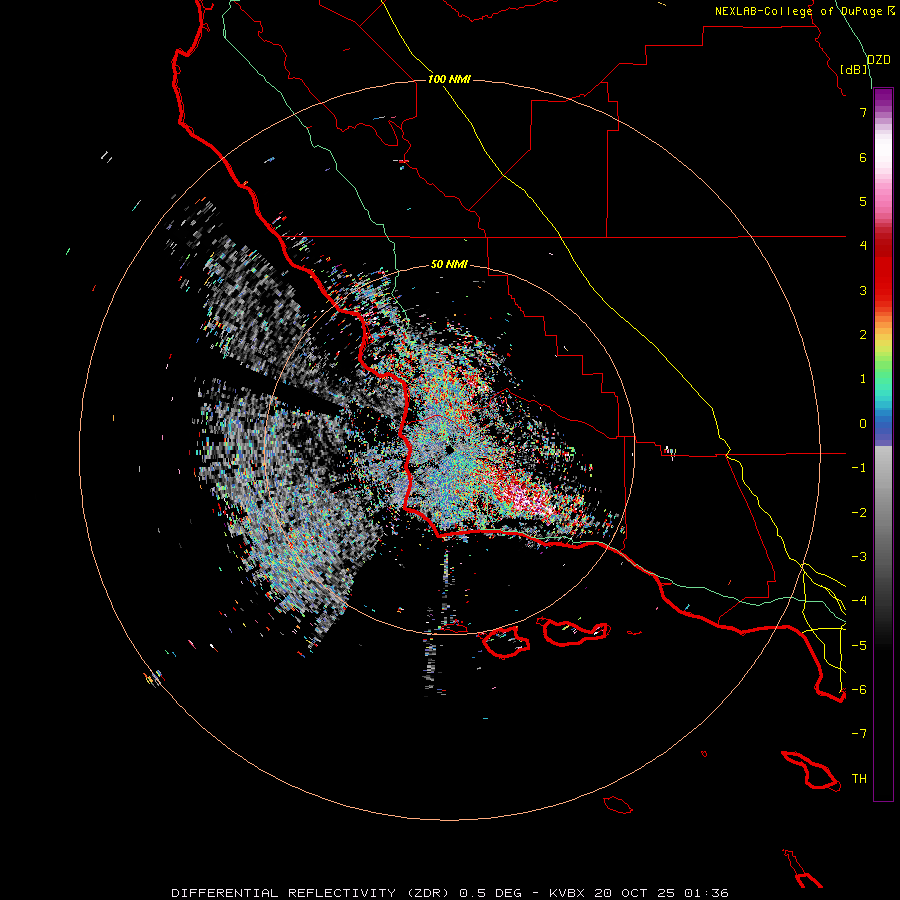
Task: Click the Differential Reflectivity (ZDR) title text
Action: click(310, 893)
